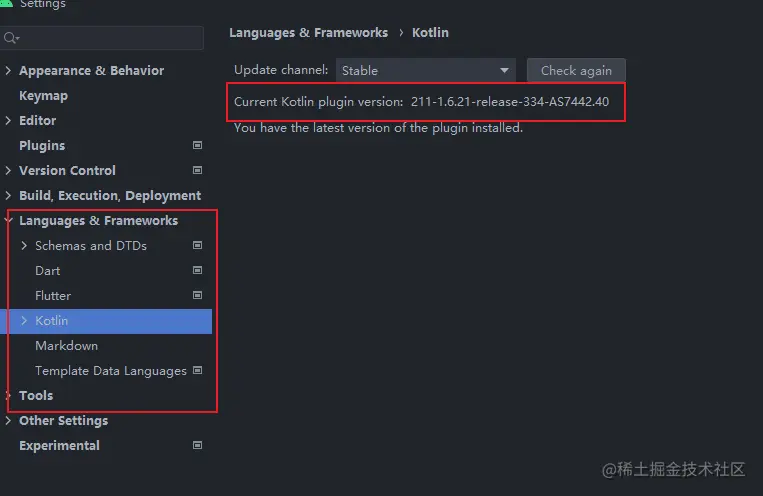Expand the Tools section arrow
763x496 pixels.
[x=8, y=395]
